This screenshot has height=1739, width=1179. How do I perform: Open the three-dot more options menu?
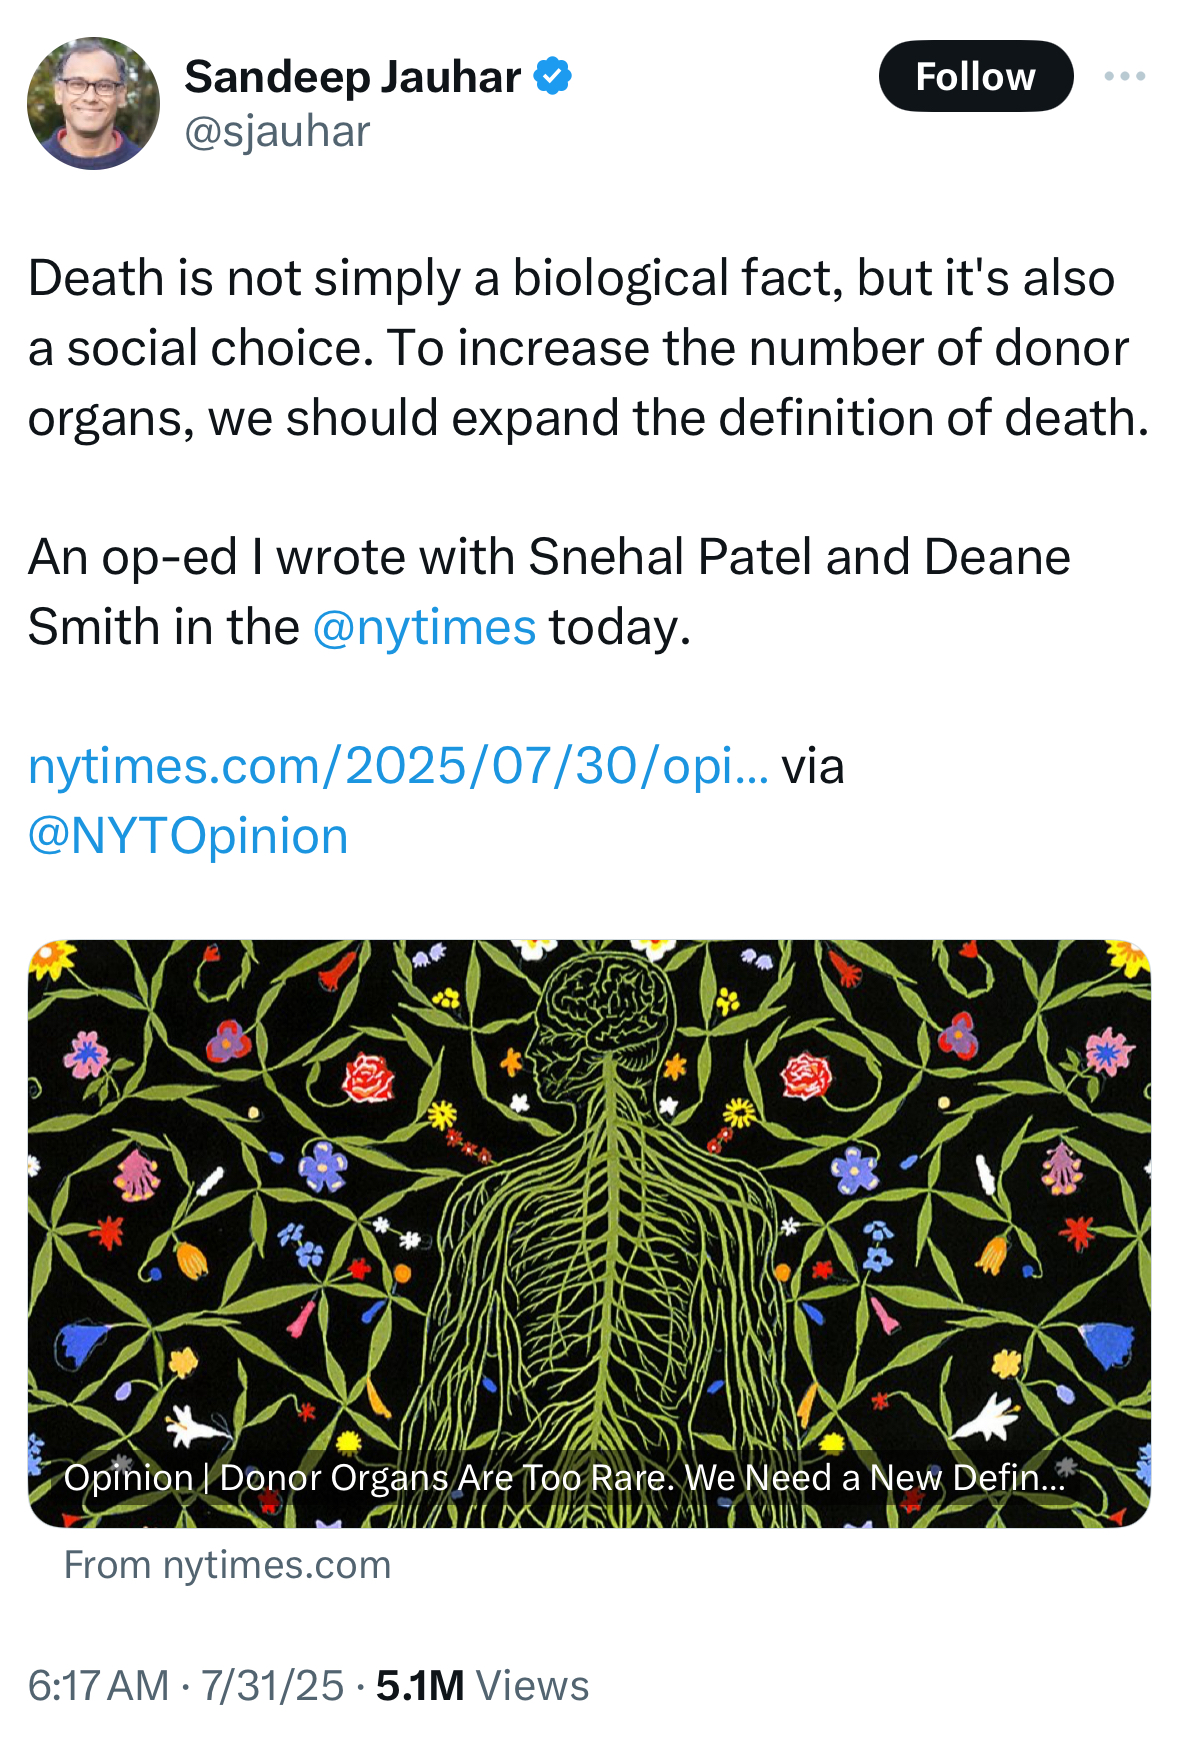[1124, 77]
